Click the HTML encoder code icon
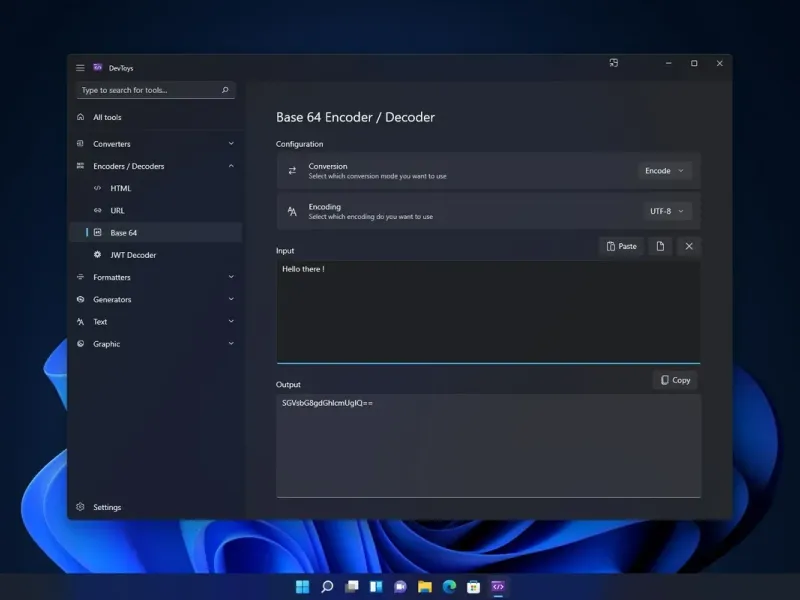The height and width of the screenshot is (600, 800). [97, 188]
